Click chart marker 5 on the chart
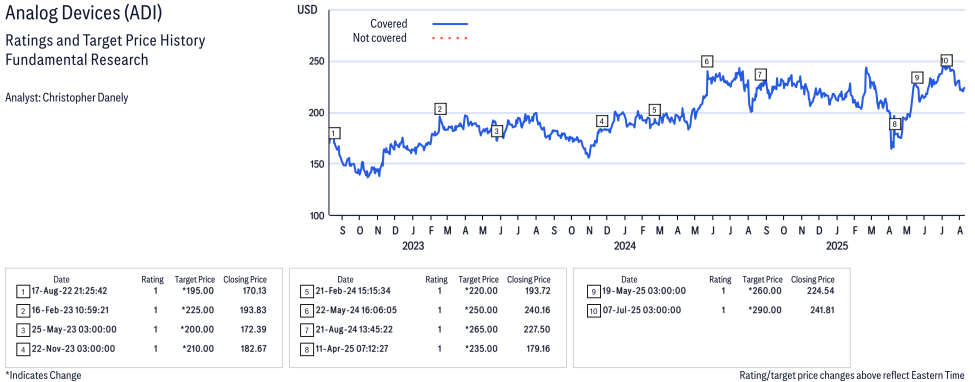 pos(654,110)
